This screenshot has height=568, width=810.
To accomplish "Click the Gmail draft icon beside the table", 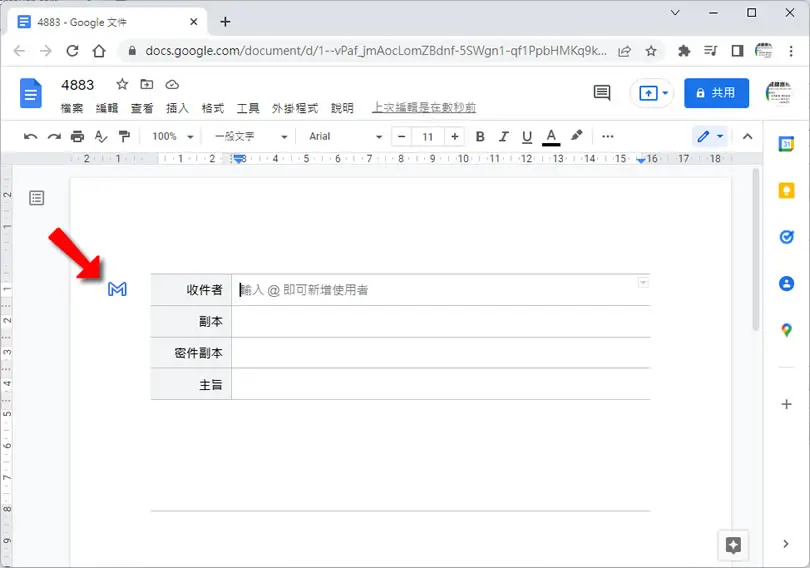I will (117, 289).
